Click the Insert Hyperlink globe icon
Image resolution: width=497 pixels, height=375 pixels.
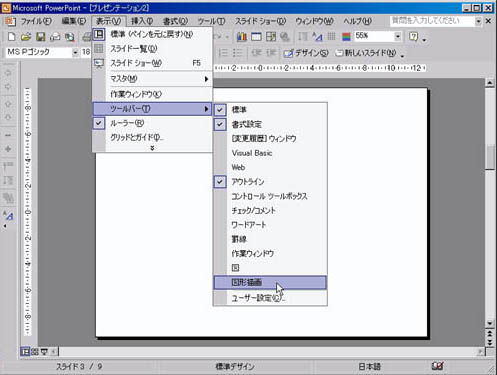coord(285,36)
